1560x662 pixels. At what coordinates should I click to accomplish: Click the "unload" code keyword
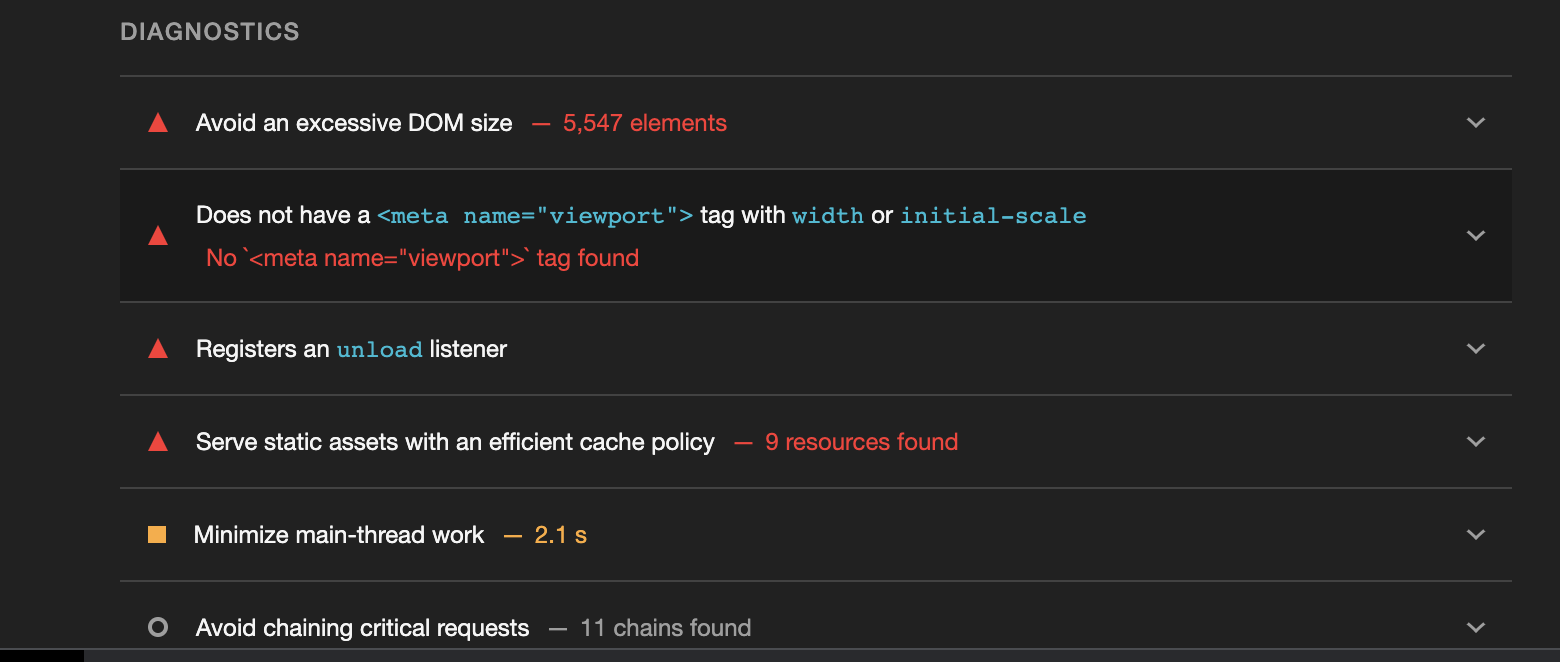[379, 350]
